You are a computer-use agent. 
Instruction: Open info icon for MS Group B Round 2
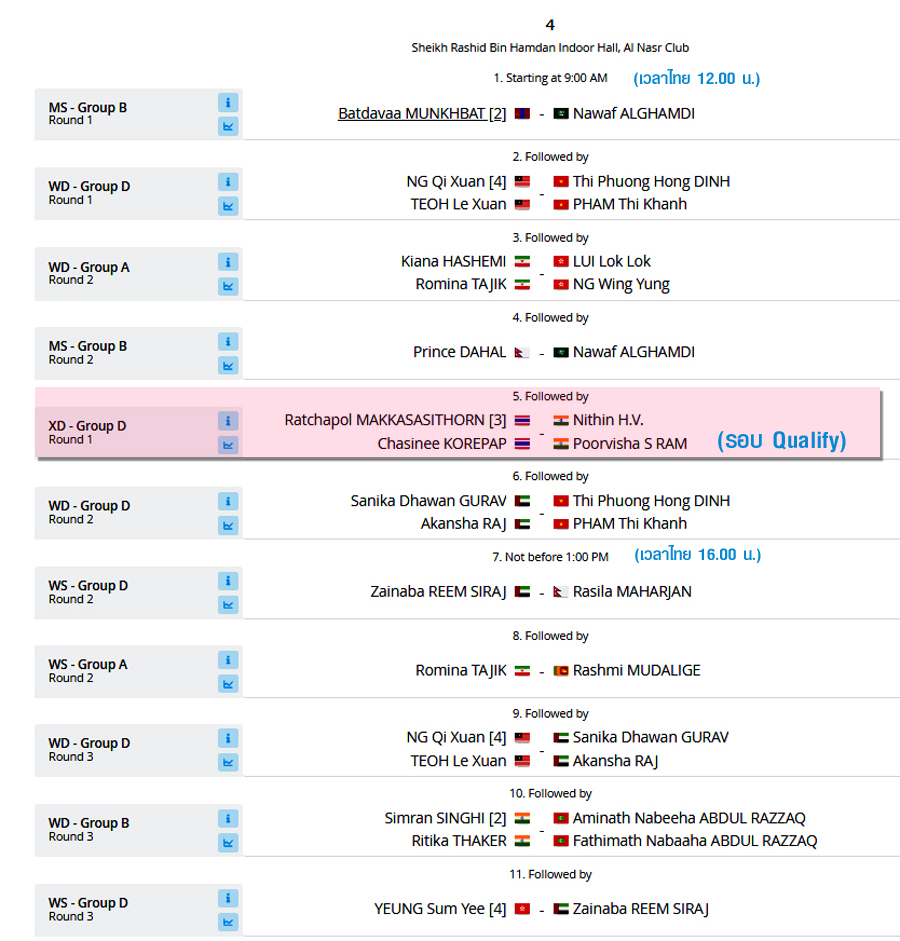point(228,341)
